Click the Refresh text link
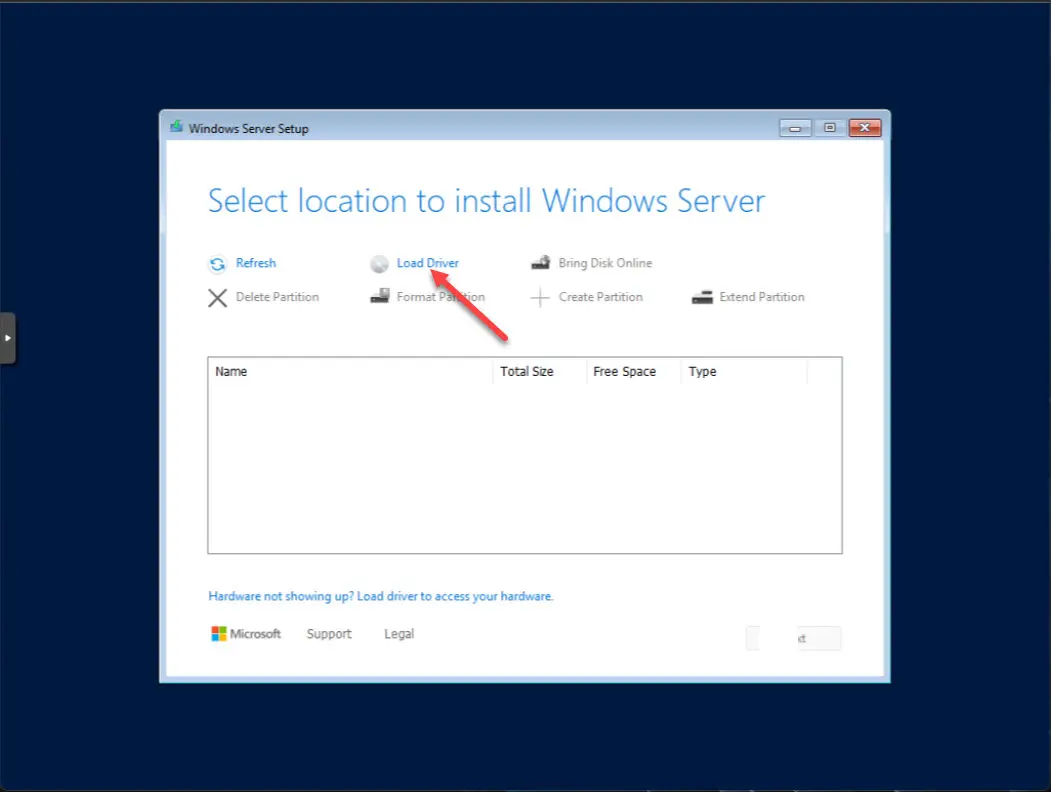The height and width of the screenshot is (792, 1051). pyautogui.click(x=255, y=263)
